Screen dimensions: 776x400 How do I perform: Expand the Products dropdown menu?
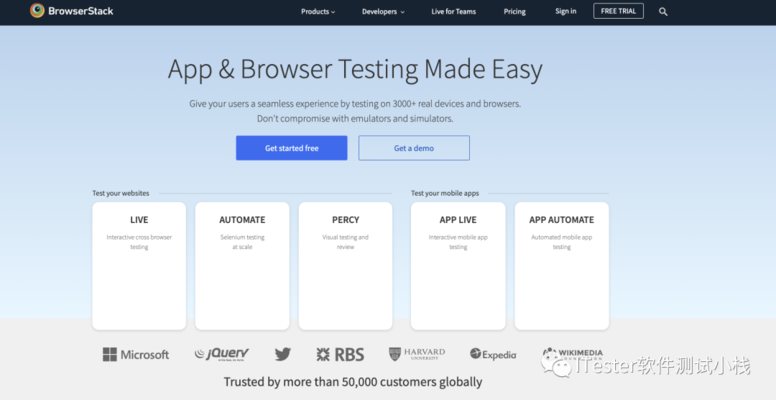(x=318, y=12)
